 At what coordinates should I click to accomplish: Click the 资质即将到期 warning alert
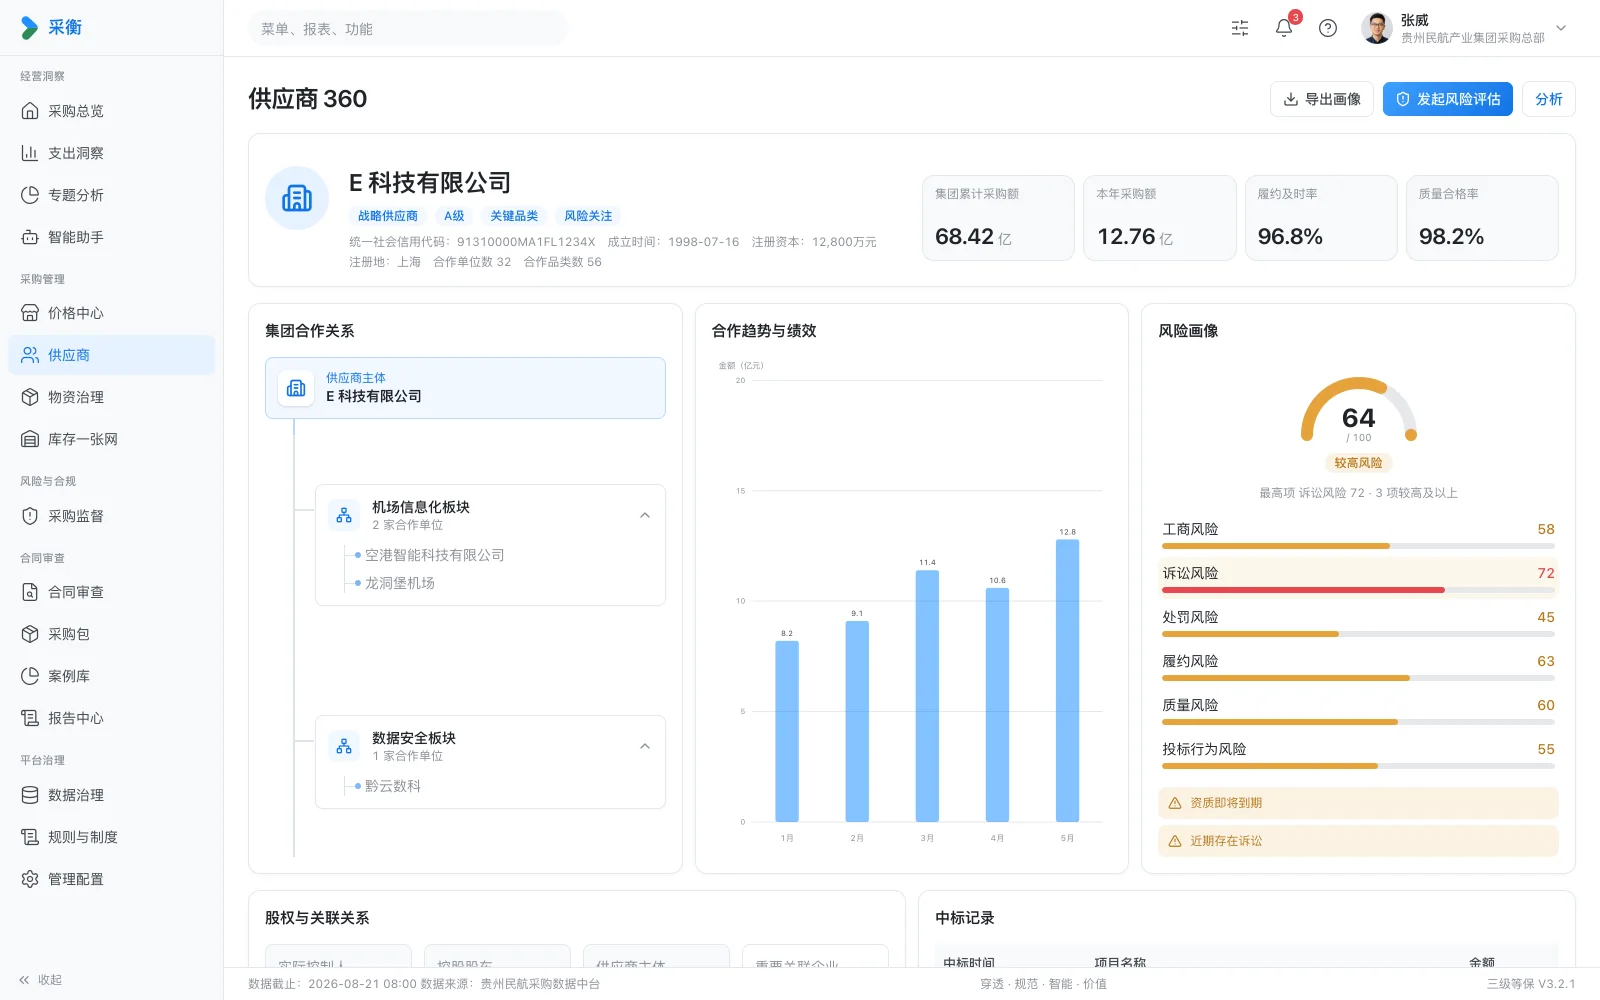pyautogui.click(x=1358, y=803)
